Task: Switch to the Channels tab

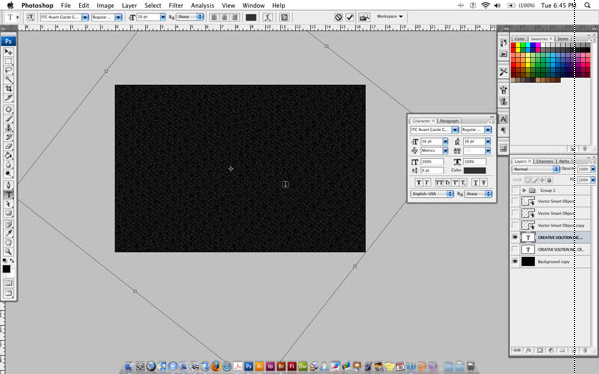Action: [545, 161]
